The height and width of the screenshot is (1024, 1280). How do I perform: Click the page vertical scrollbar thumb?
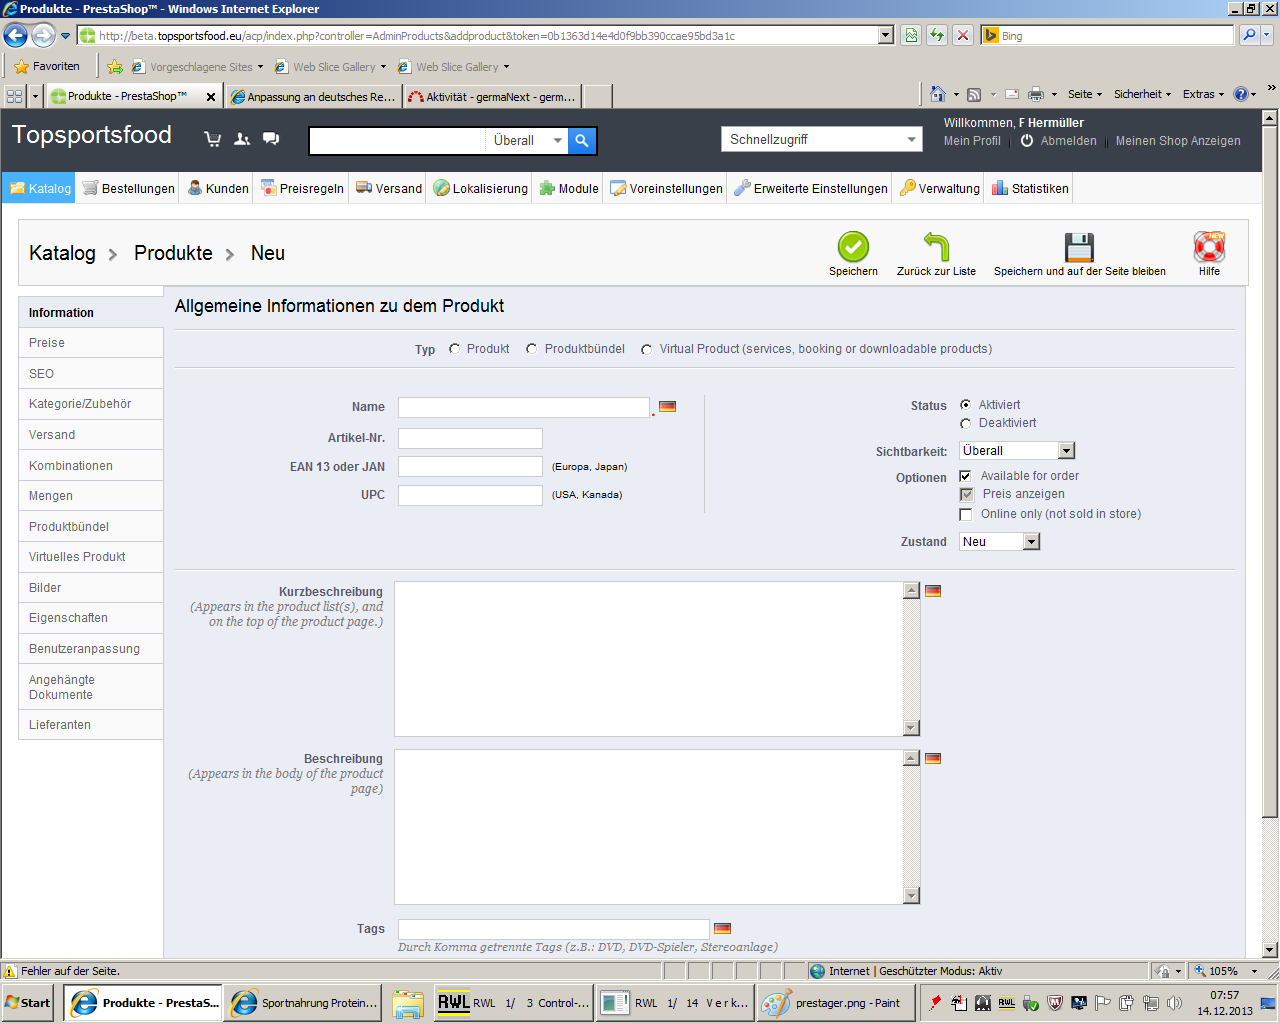click(1270, 470)
